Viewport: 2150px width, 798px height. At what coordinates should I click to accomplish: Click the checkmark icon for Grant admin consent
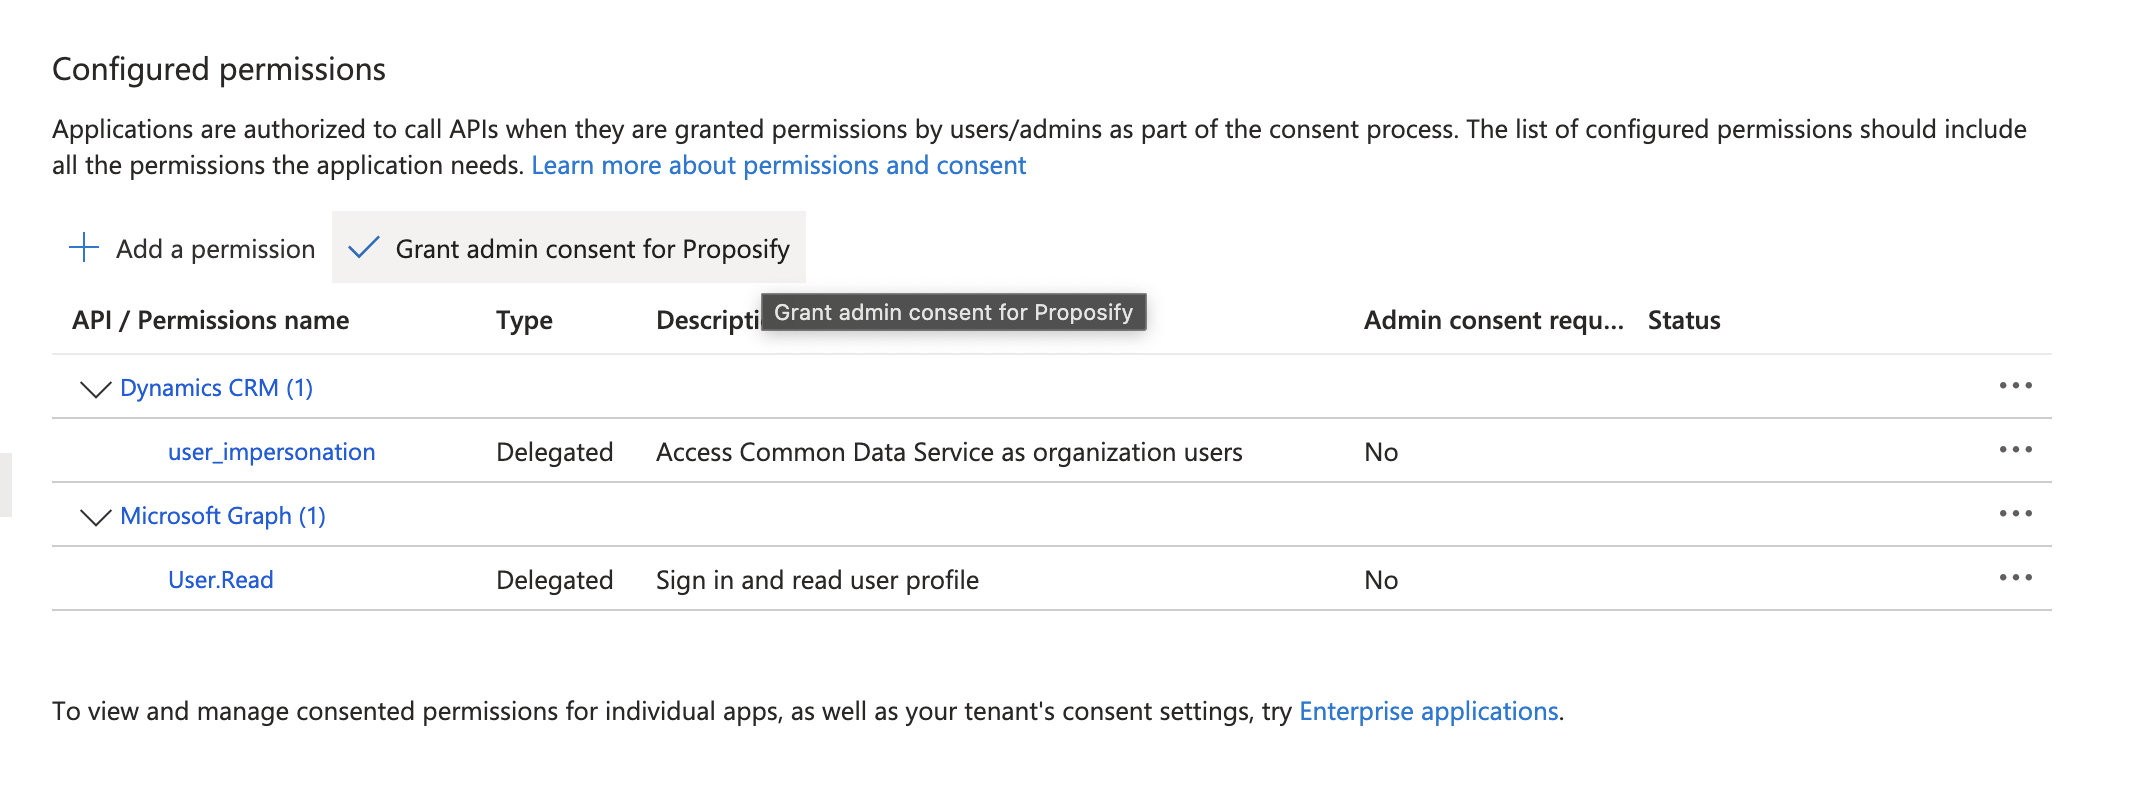363,247
